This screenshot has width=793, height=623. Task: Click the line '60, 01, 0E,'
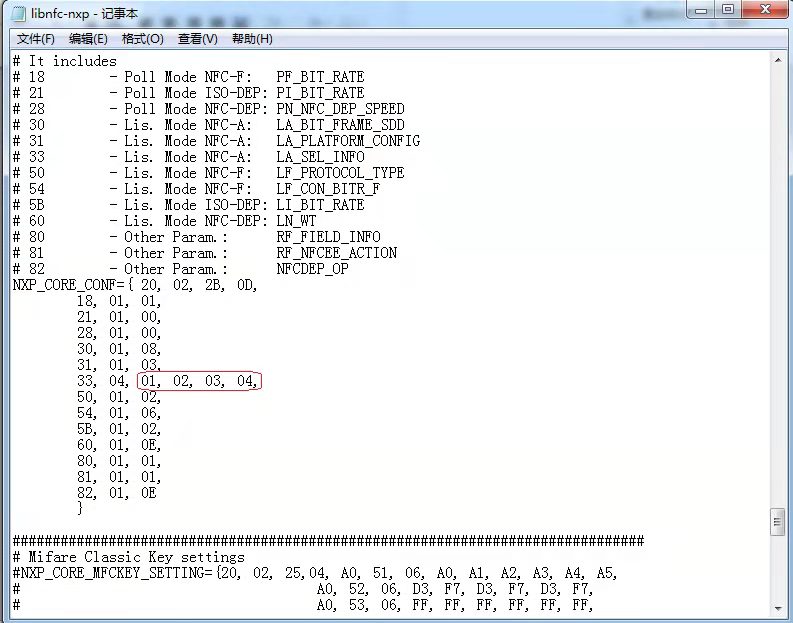pyautogui.click(x=119, y=446)
